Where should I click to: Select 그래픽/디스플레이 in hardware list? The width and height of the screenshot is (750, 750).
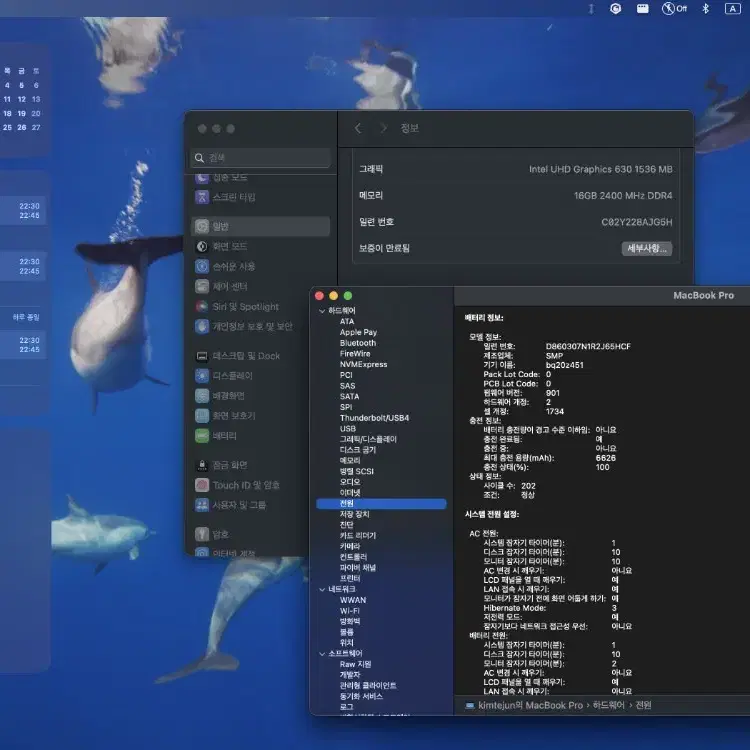pos(368,439)
